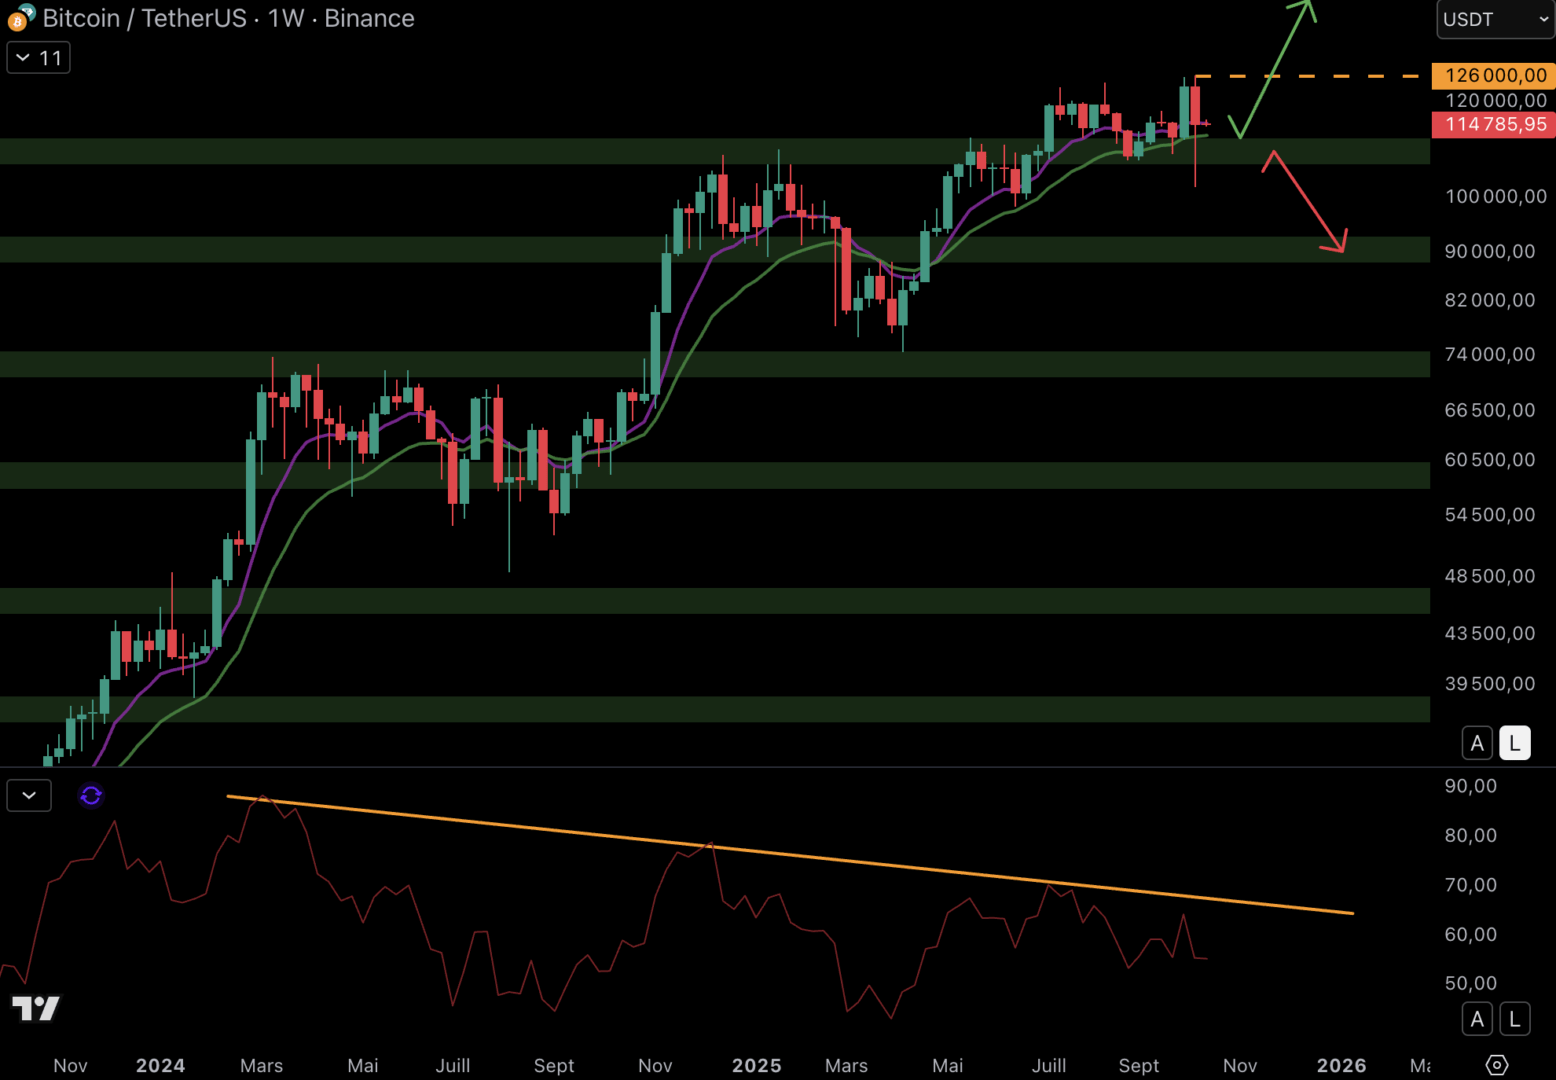Click the TradingView logo

pos(36,1008)
